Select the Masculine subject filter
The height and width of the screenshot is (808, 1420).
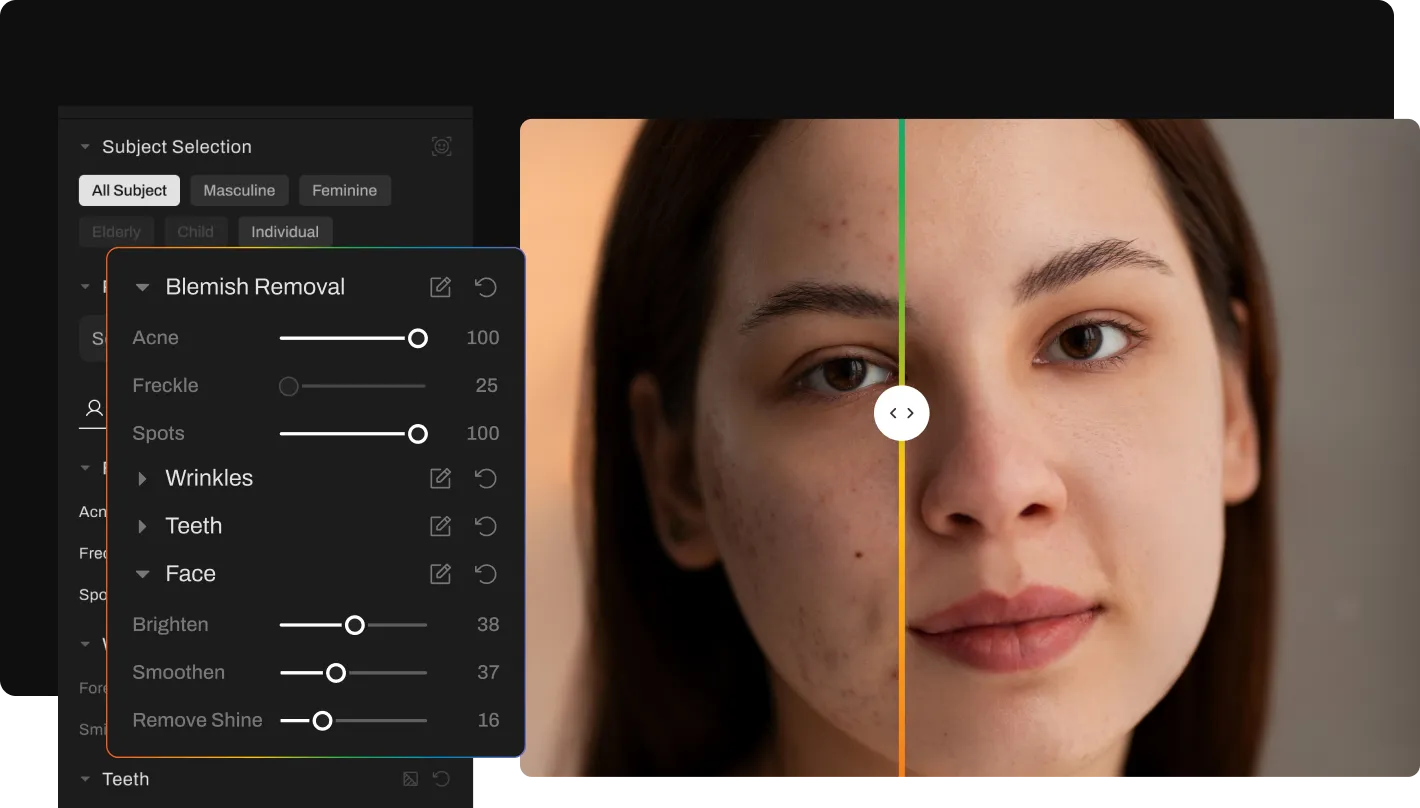click(x=239, y=190)
